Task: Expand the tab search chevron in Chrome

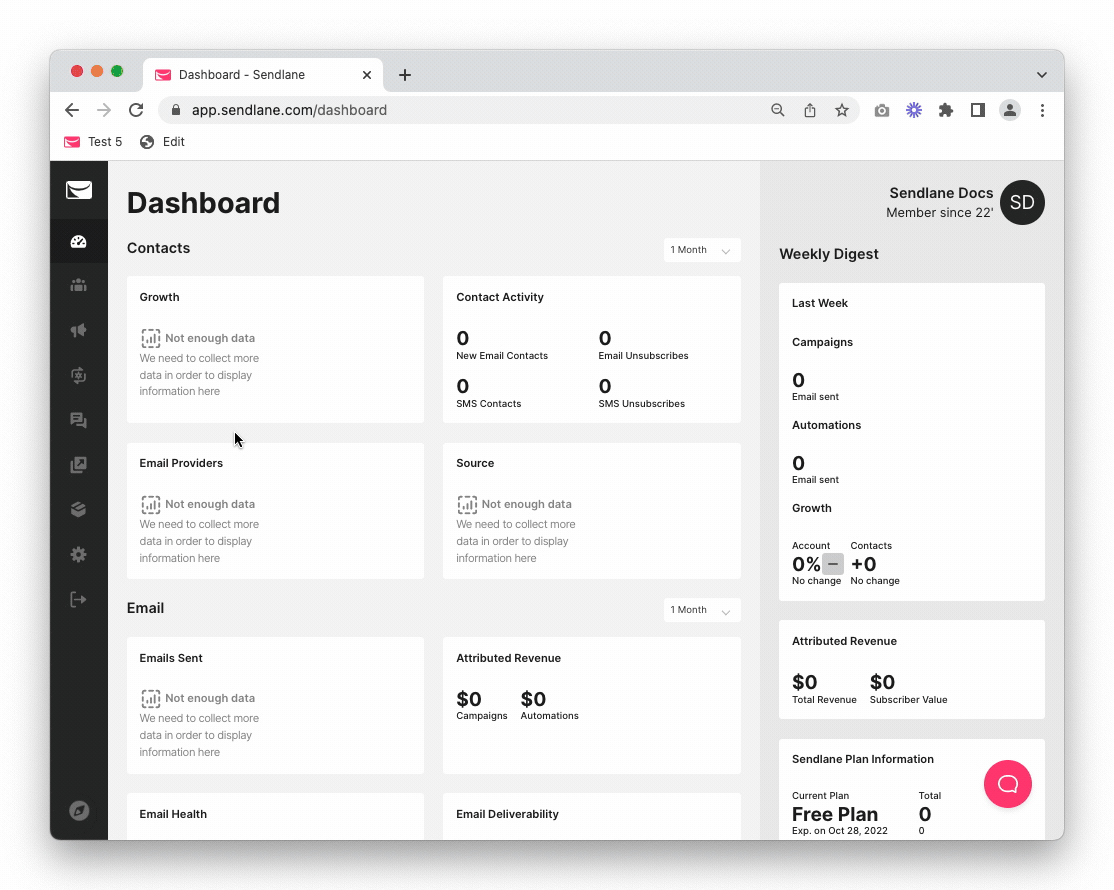Action: [x=1042, y=75]
